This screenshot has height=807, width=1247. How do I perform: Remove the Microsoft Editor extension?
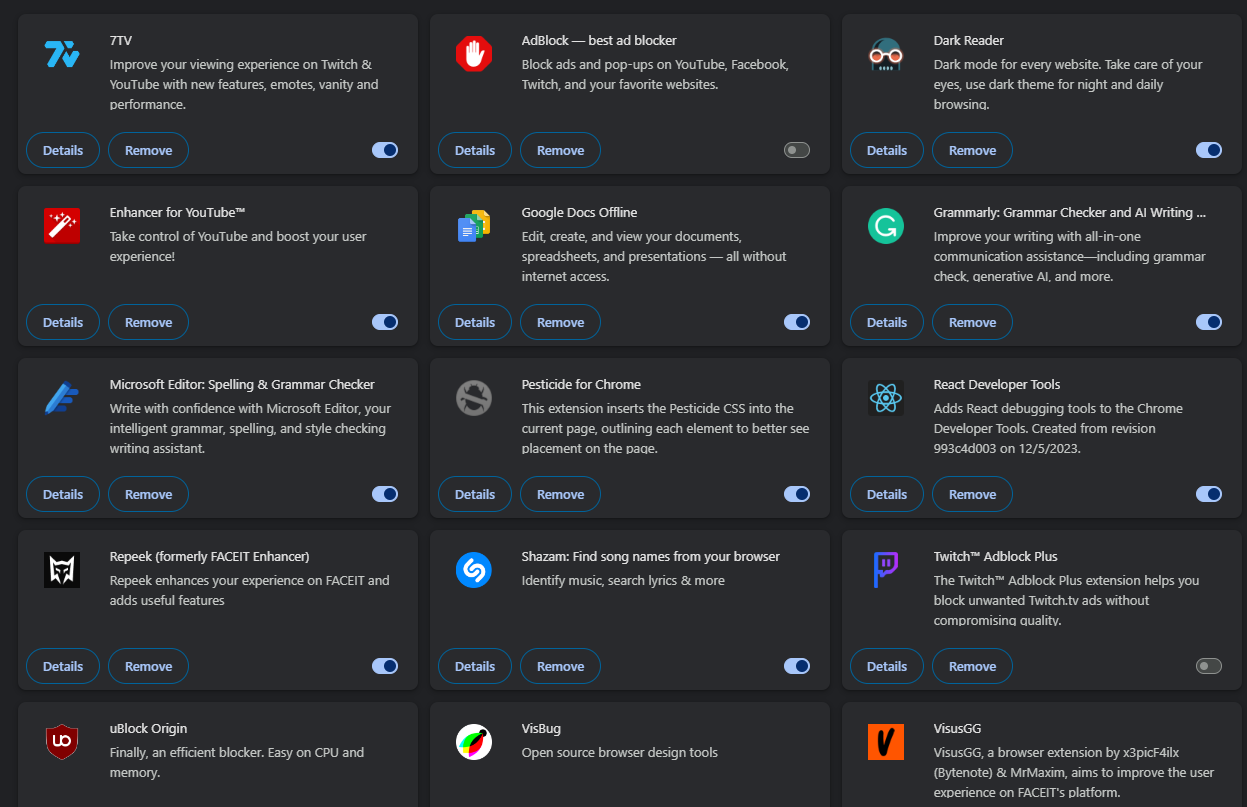(149, 494)
